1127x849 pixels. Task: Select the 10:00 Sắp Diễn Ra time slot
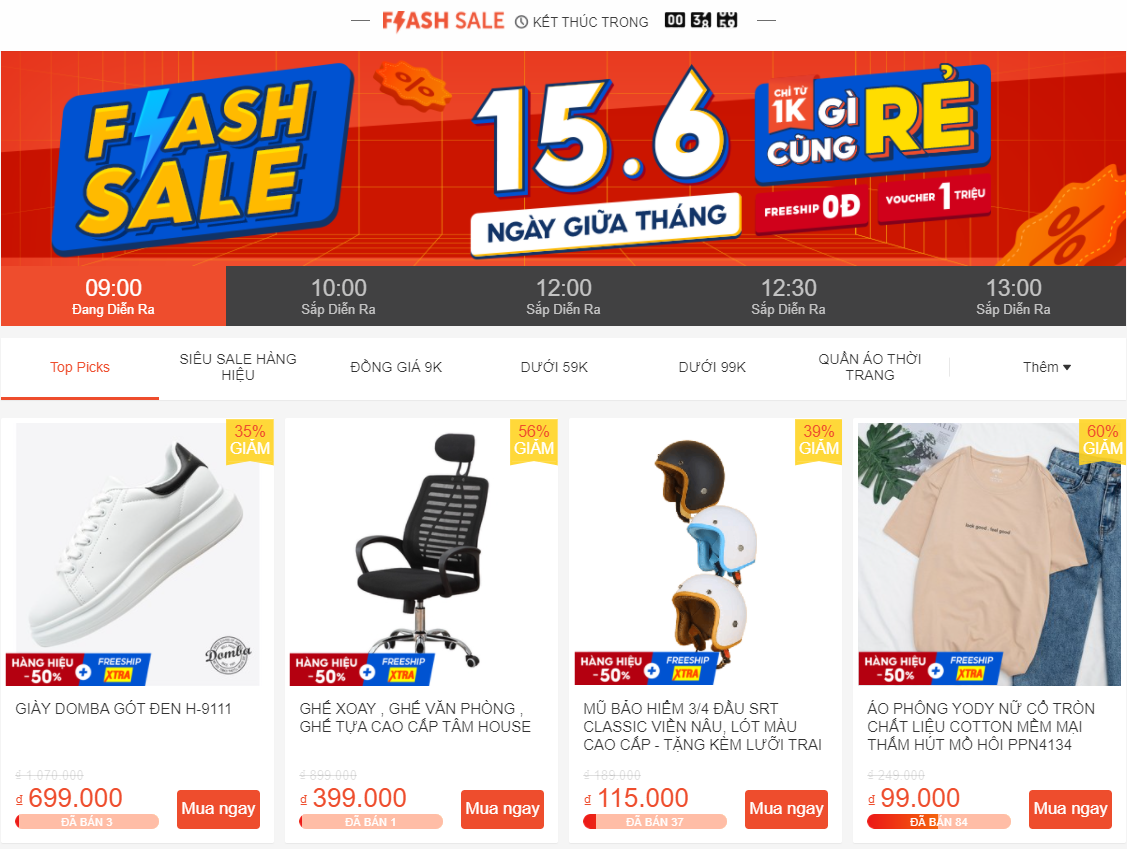pos(339,296)
